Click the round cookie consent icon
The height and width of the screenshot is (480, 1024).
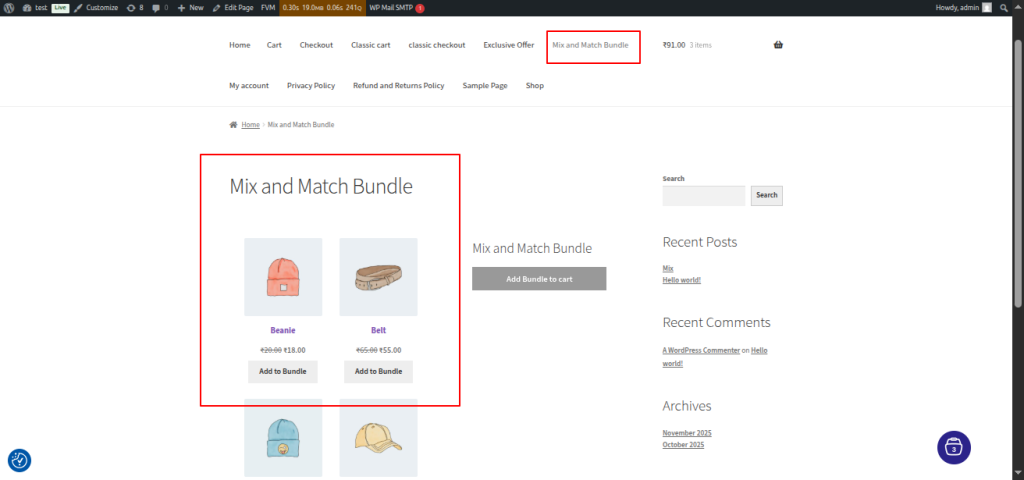click(20, 460)
